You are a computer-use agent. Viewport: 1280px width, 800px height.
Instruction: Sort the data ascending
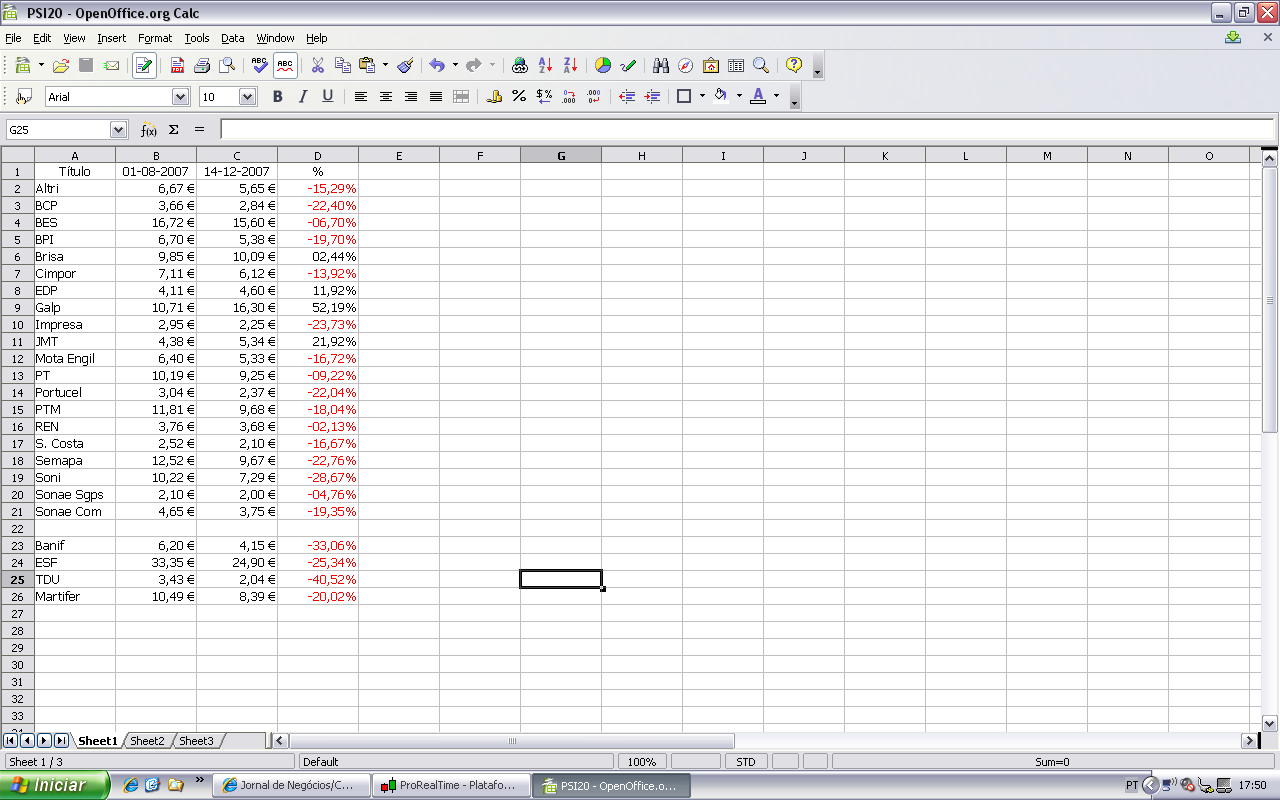tap(545, 66)
